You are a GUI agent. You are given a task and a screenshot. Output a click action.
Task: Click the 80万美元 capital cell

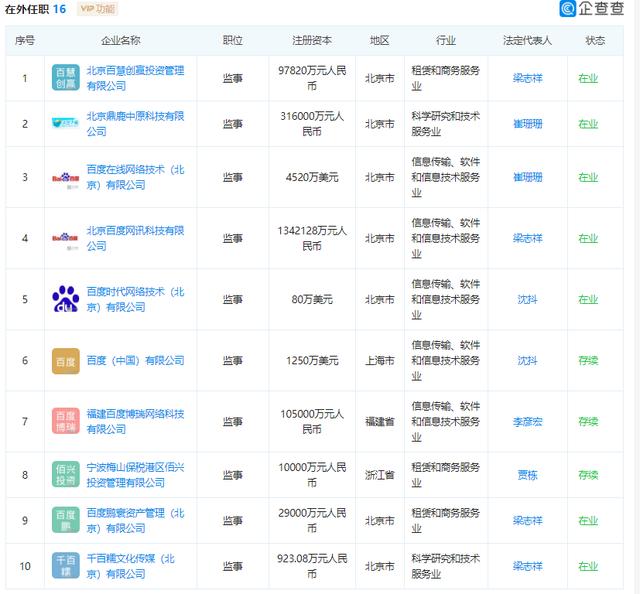tap(312, 300)
